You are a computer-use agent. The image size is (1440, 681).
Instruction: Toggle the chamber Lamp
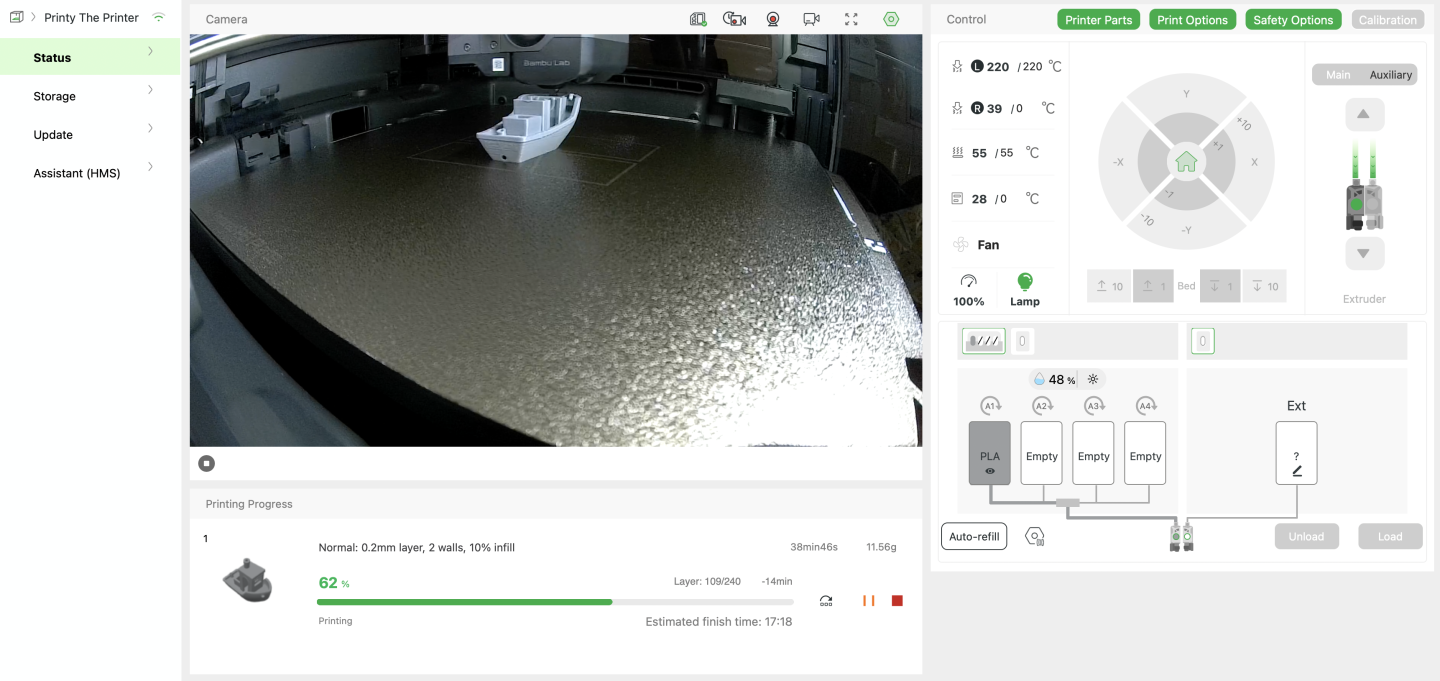click(1024, 290)
